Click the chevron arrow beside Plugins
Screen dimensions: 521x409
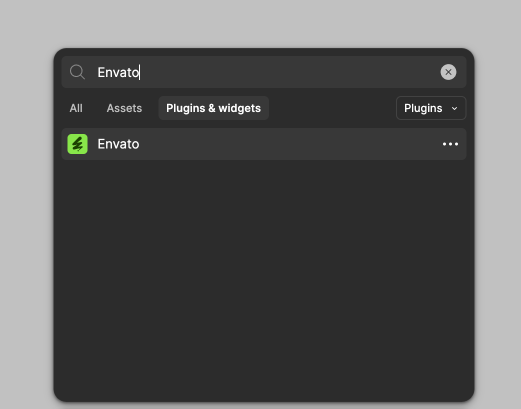click(x=454, y=108)
